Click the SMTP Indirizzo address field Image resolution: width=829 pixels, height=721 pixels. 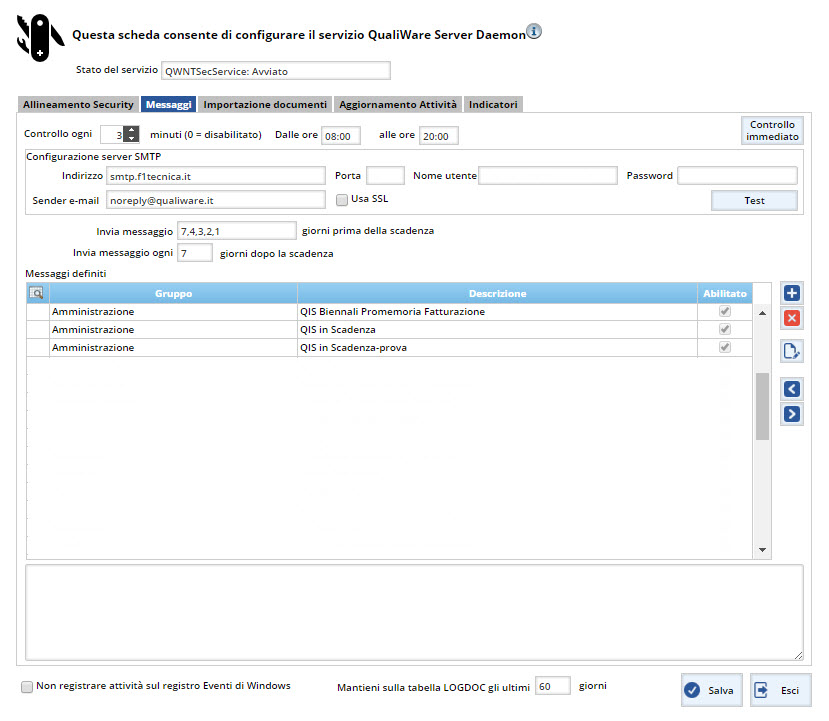(215, 176)
